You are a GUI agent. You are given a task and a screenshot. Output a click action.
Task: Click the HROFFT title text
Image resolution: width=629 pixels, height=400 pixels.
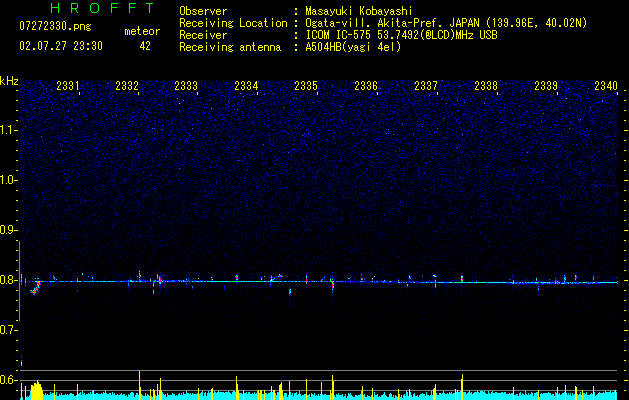click(102, 8)
